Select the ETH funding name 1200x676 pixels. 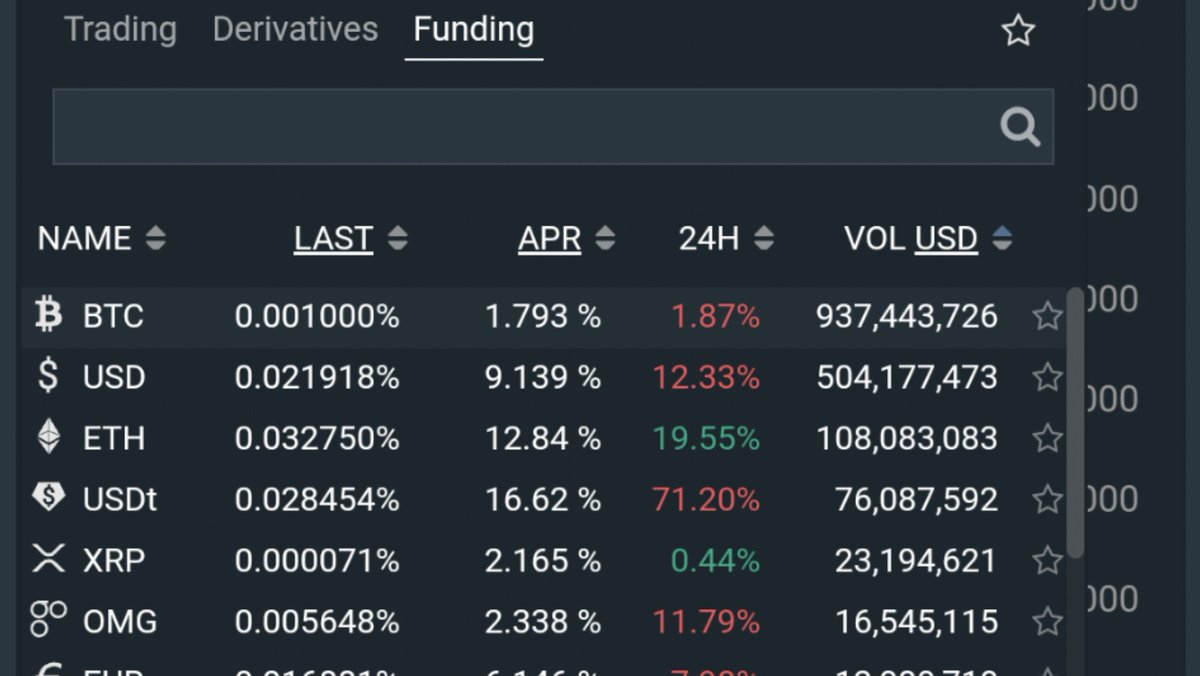coord(113,438)
